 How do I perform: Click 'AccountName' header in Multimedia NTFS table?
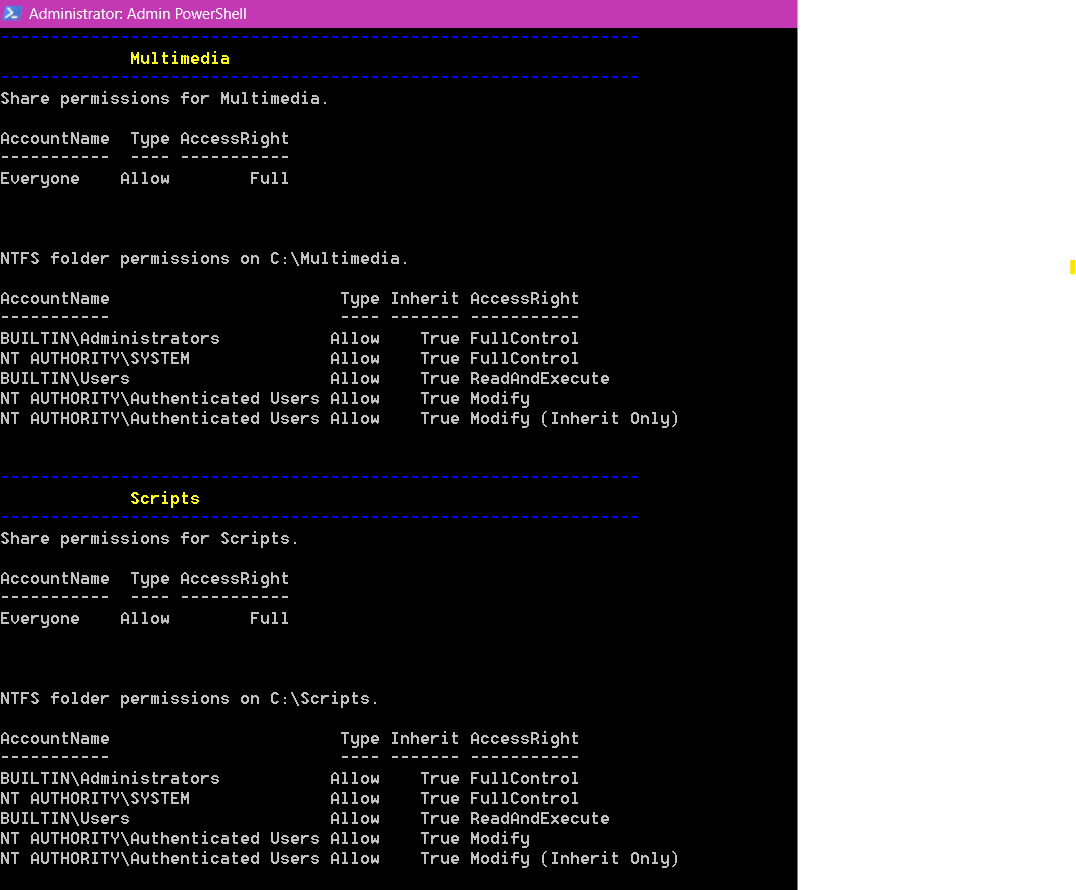55,298
